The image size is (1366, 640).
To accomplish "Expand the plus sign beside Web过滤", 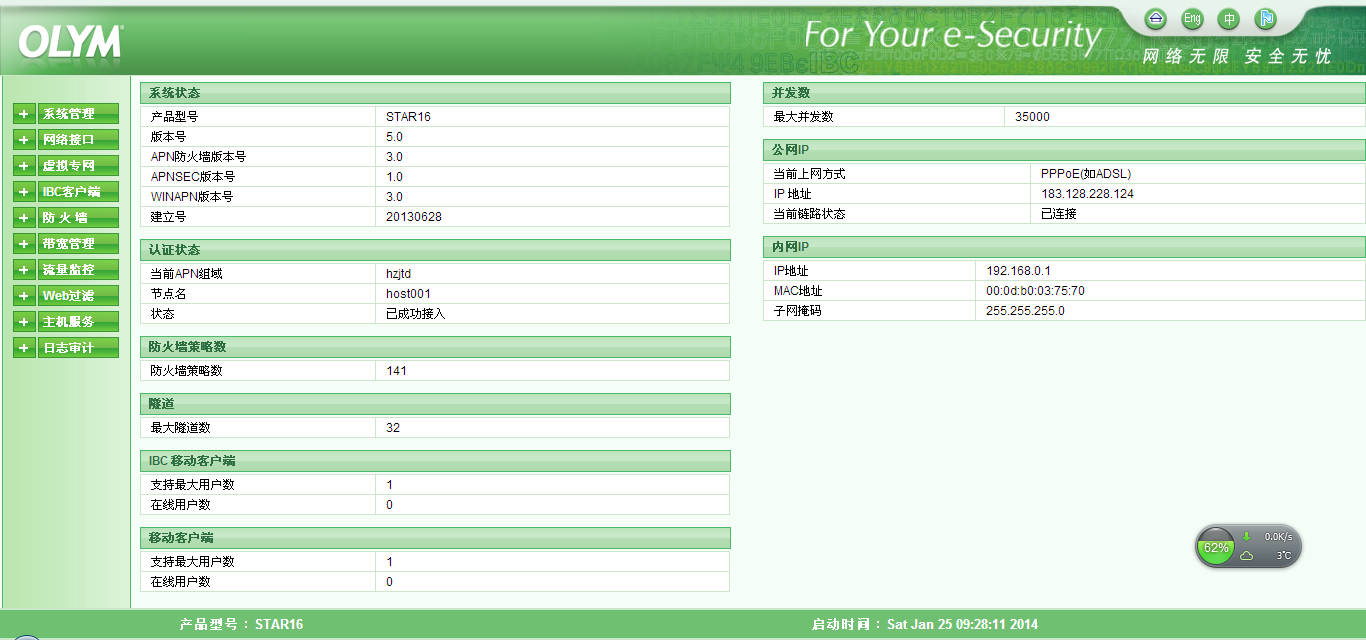I will click(x=24, y=296).
